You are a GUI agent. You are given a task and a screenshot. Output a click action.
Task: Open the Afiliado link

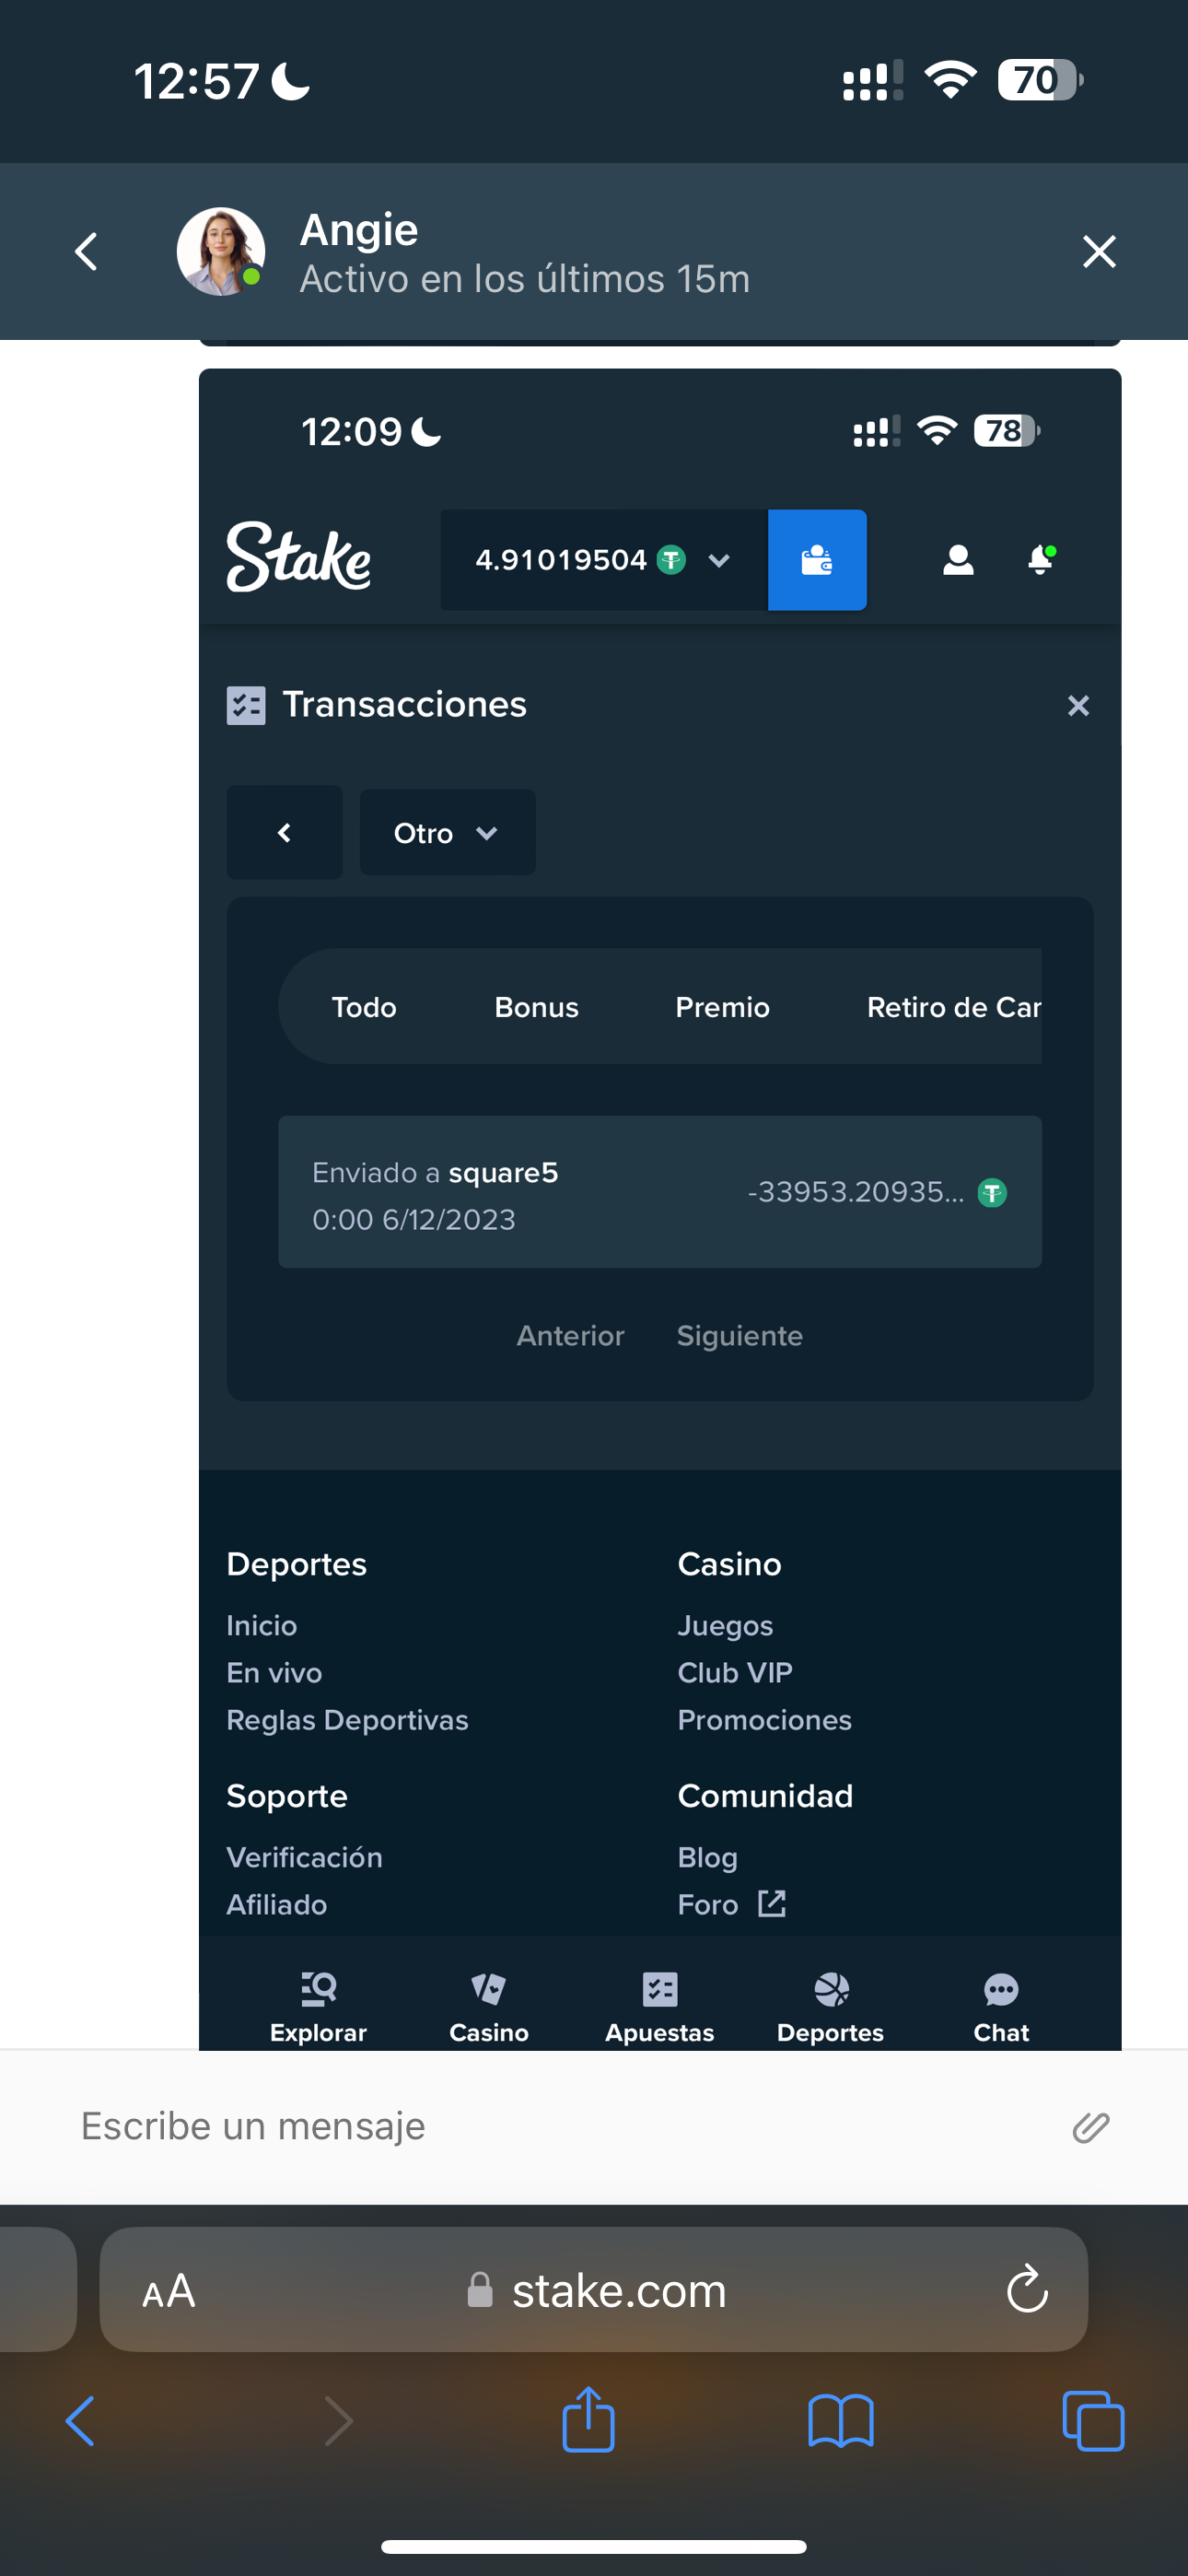point(276,1904)
